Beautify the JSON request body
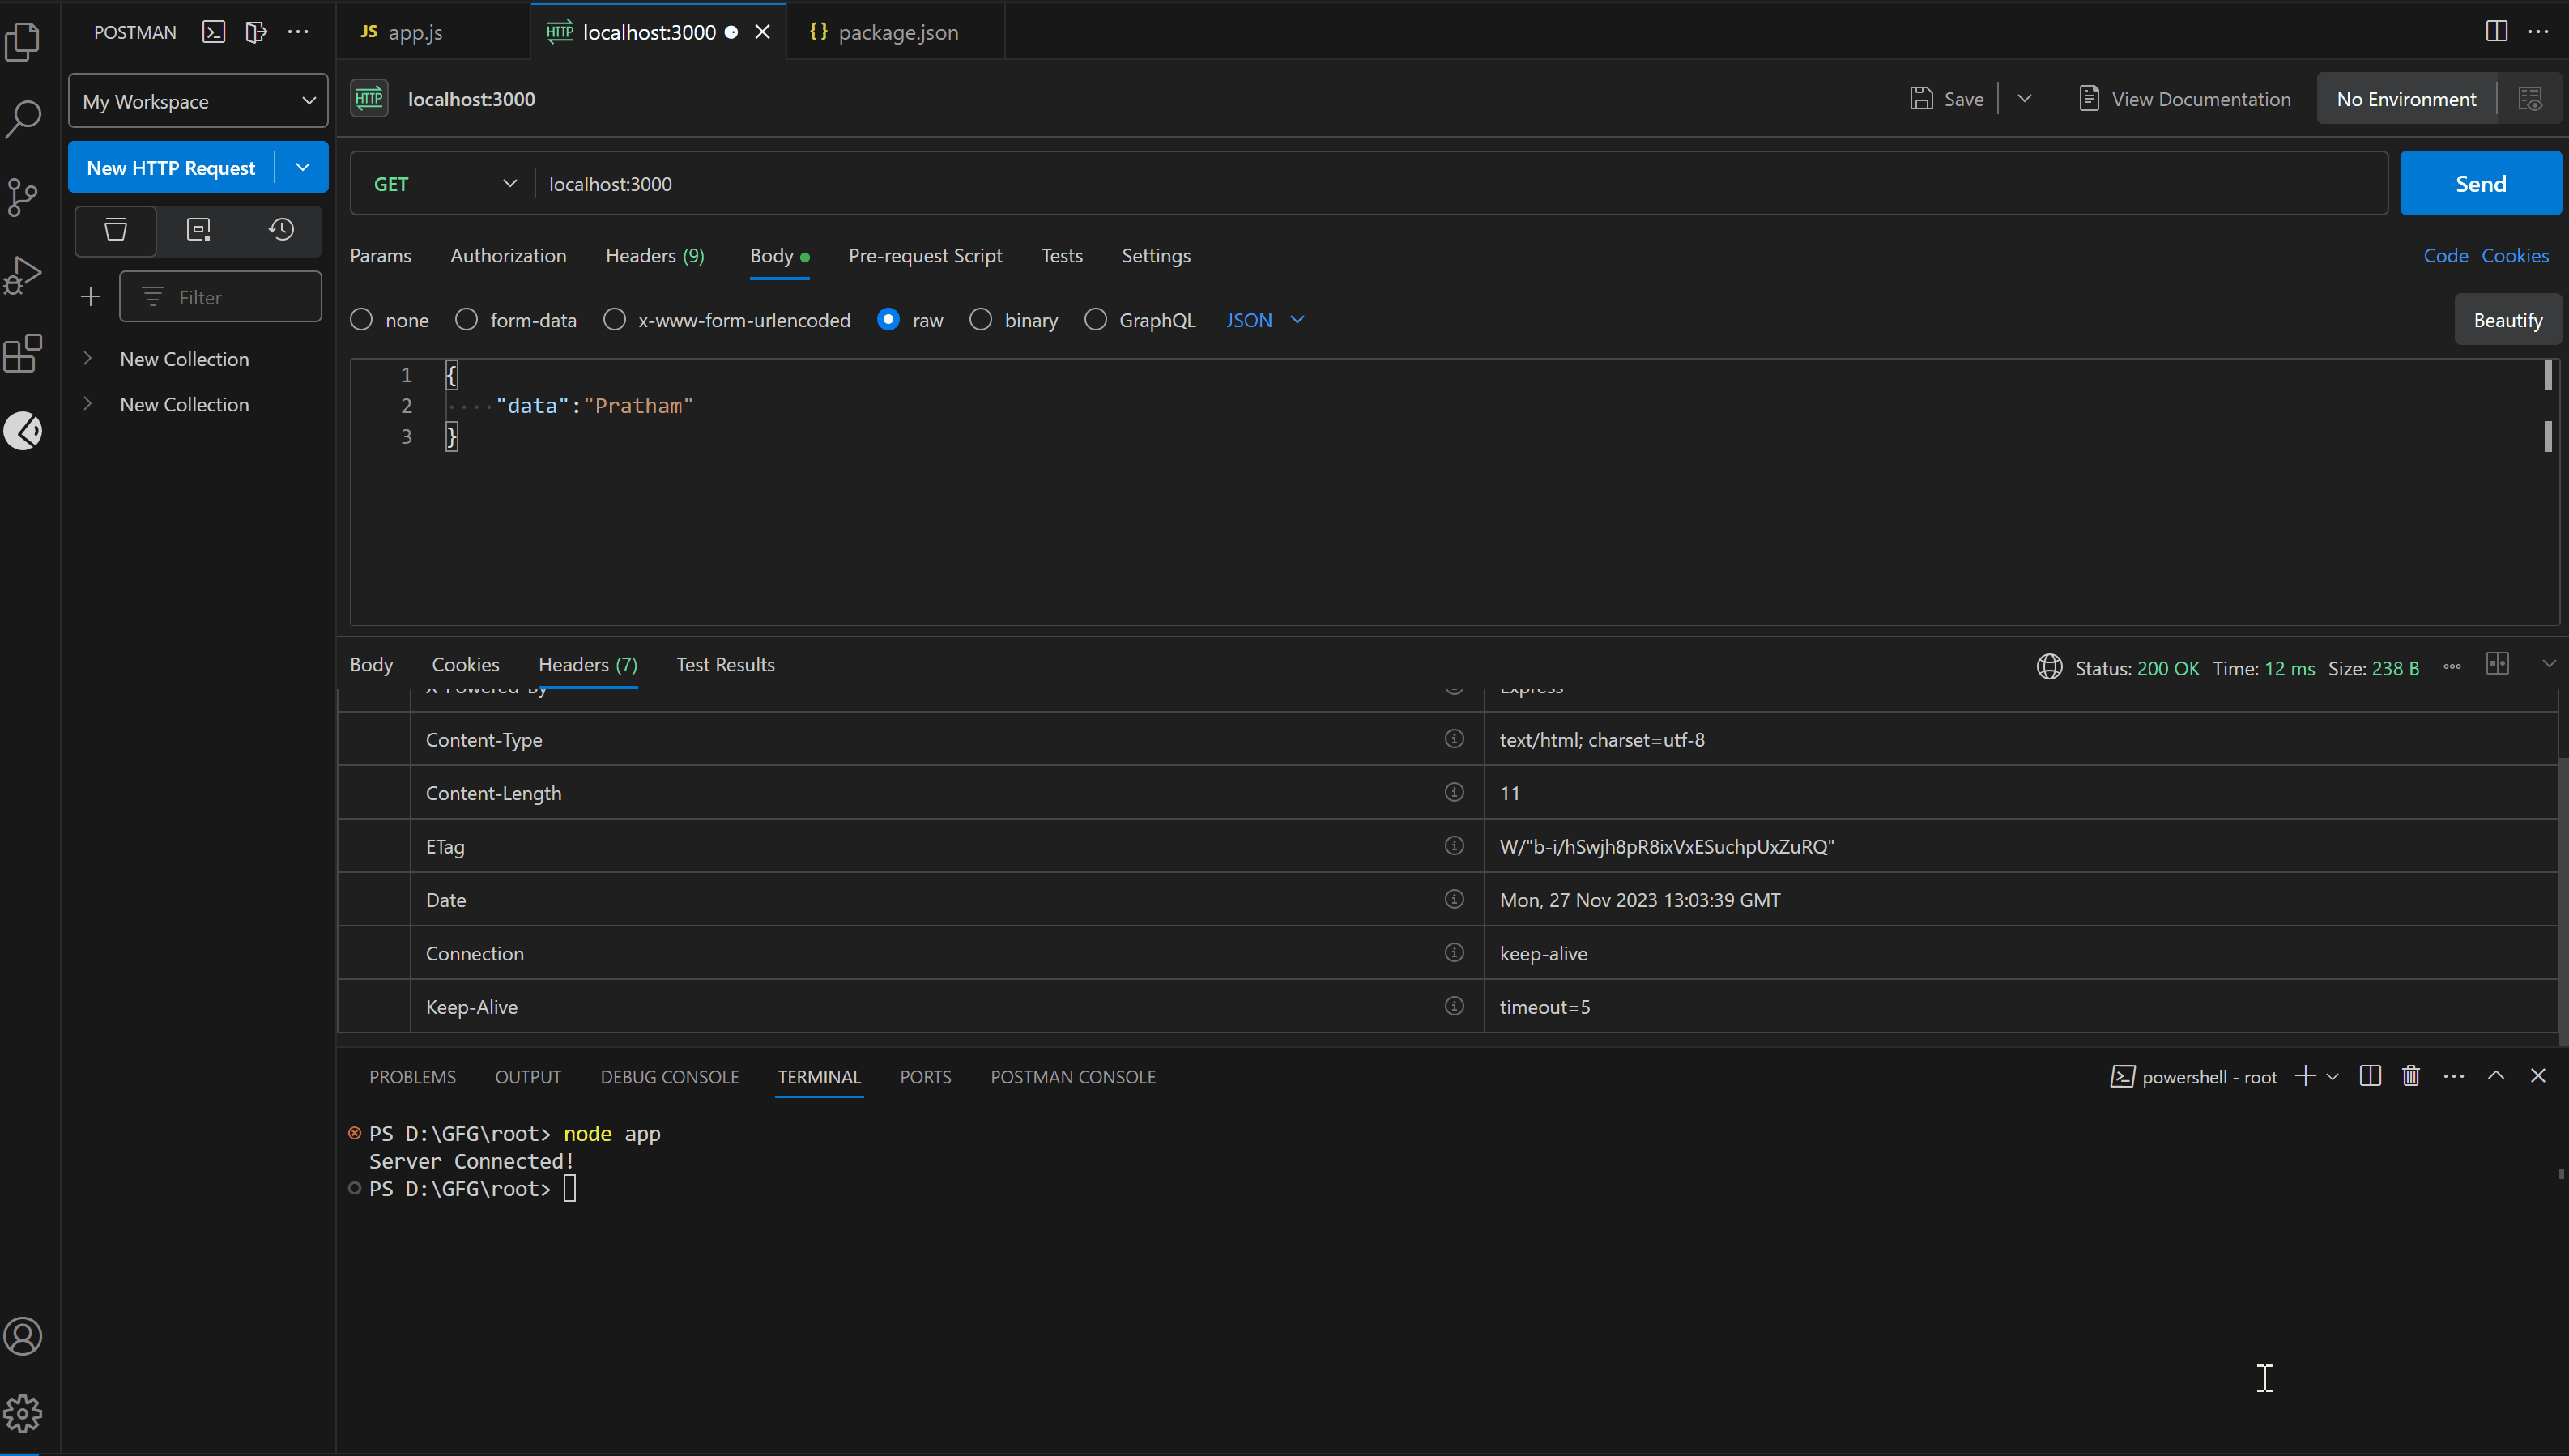The image size is (2569, 1456). point(2507,319)
